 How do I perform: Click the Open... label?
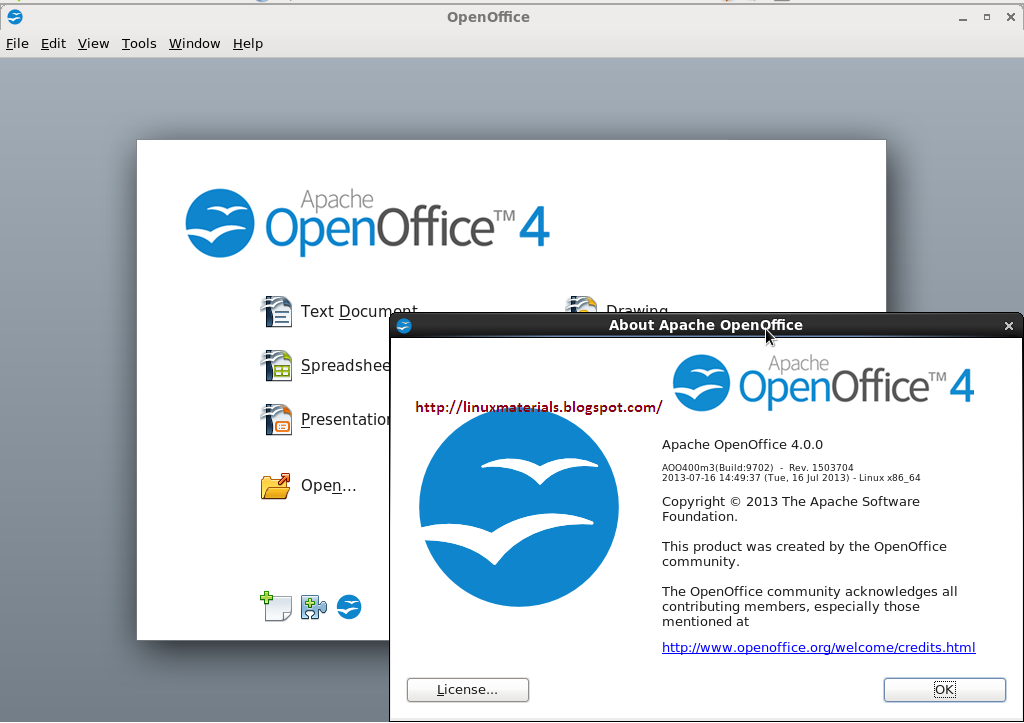328,486
